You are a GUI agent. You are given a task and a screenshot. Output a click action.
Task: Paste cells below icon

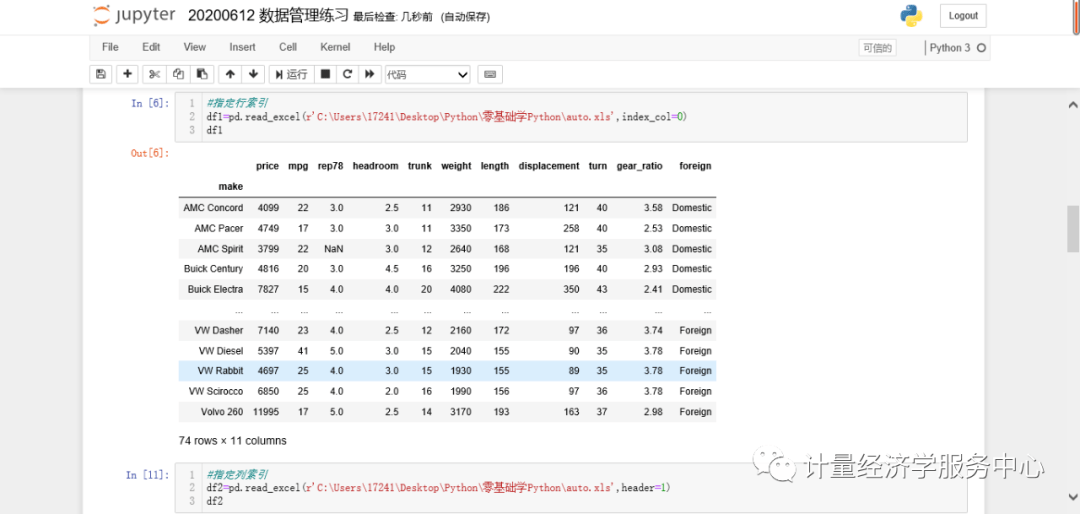201,74
